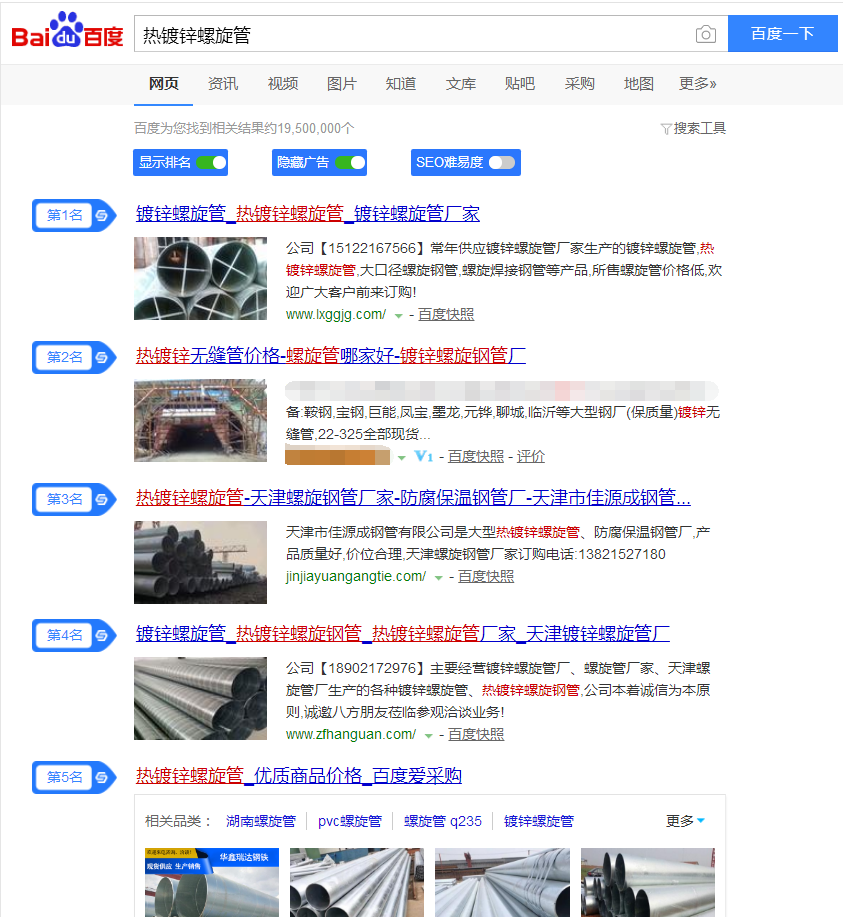This screenshot has height=917, width=843.
Task: Toggle the 显示排名 switch
Action: (211, 163)
